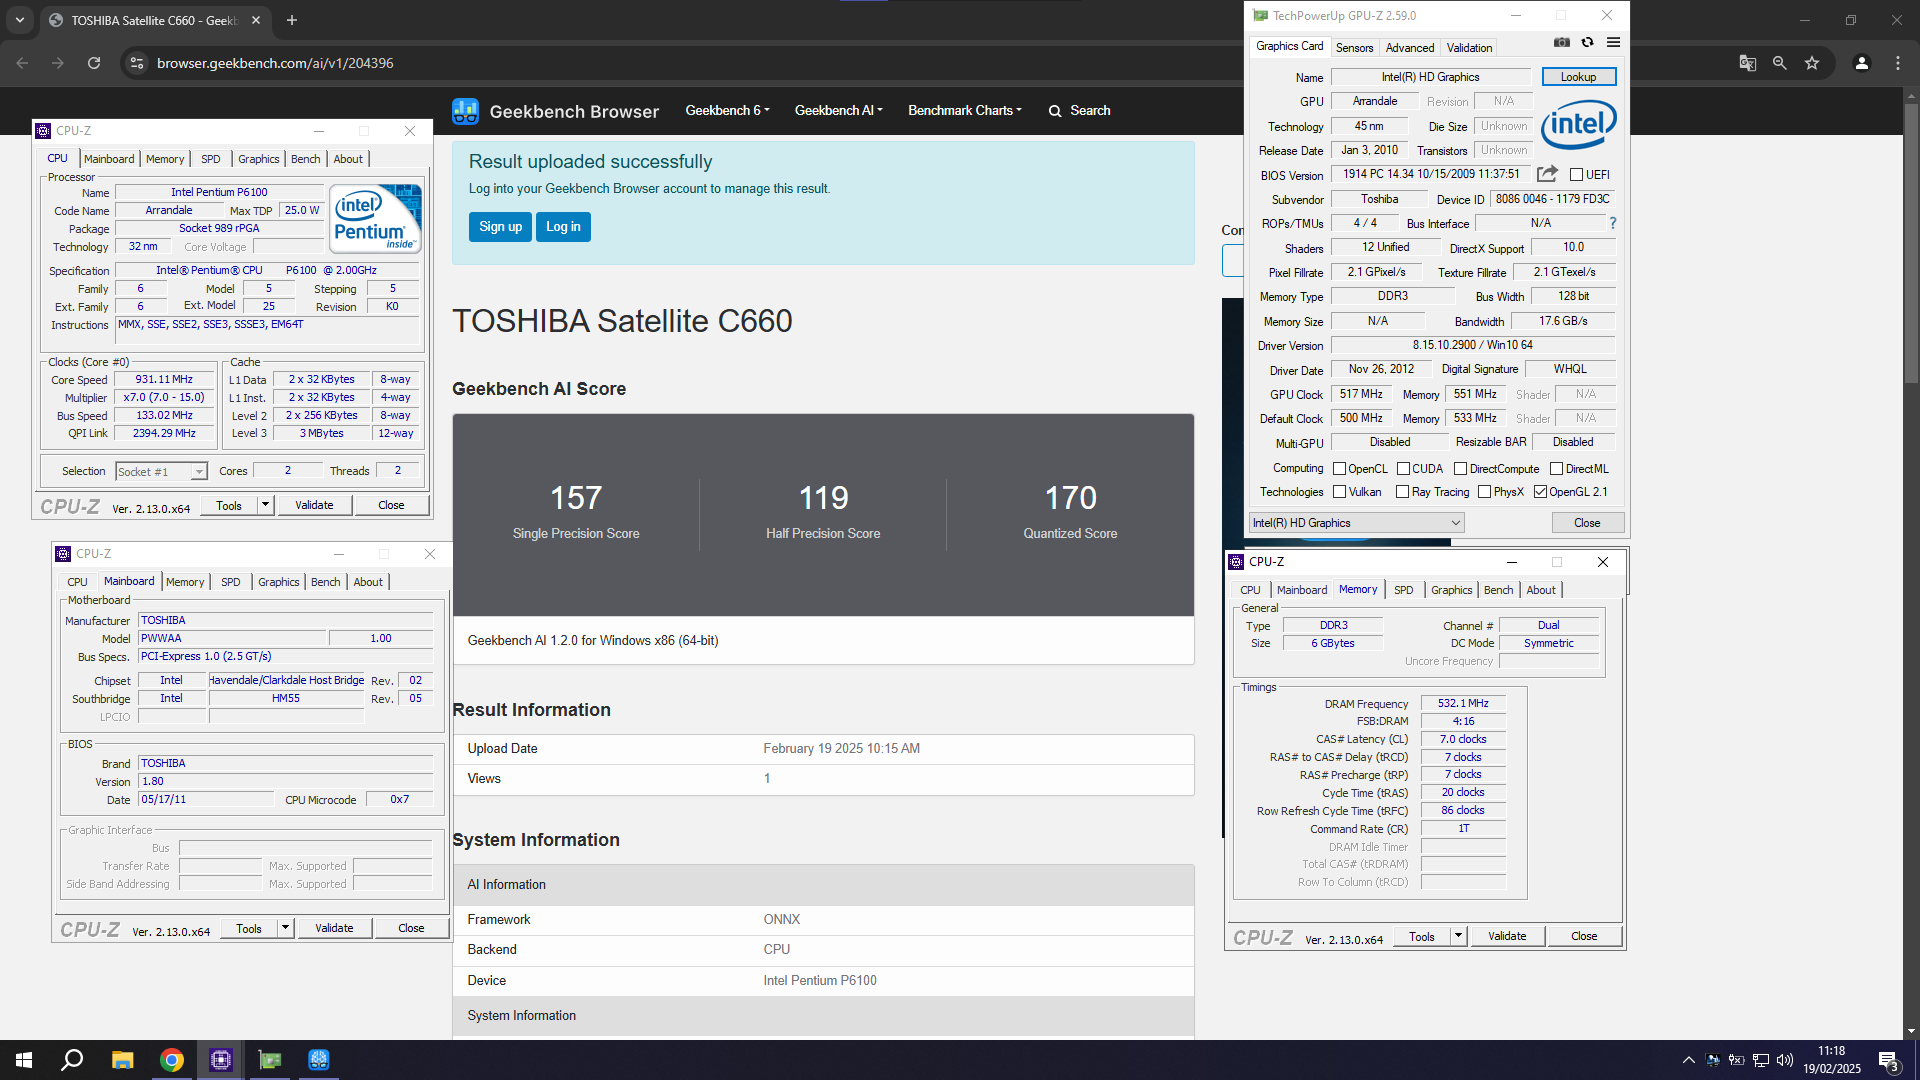Click BIOS version share/export icon in GPU-Z
Screen dimensions: 1920x1080
(x=1547, y=174)
